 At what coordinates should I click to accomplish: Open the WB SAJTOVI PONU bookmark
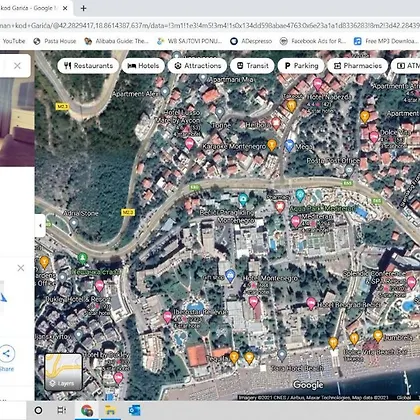pos(189,41)
